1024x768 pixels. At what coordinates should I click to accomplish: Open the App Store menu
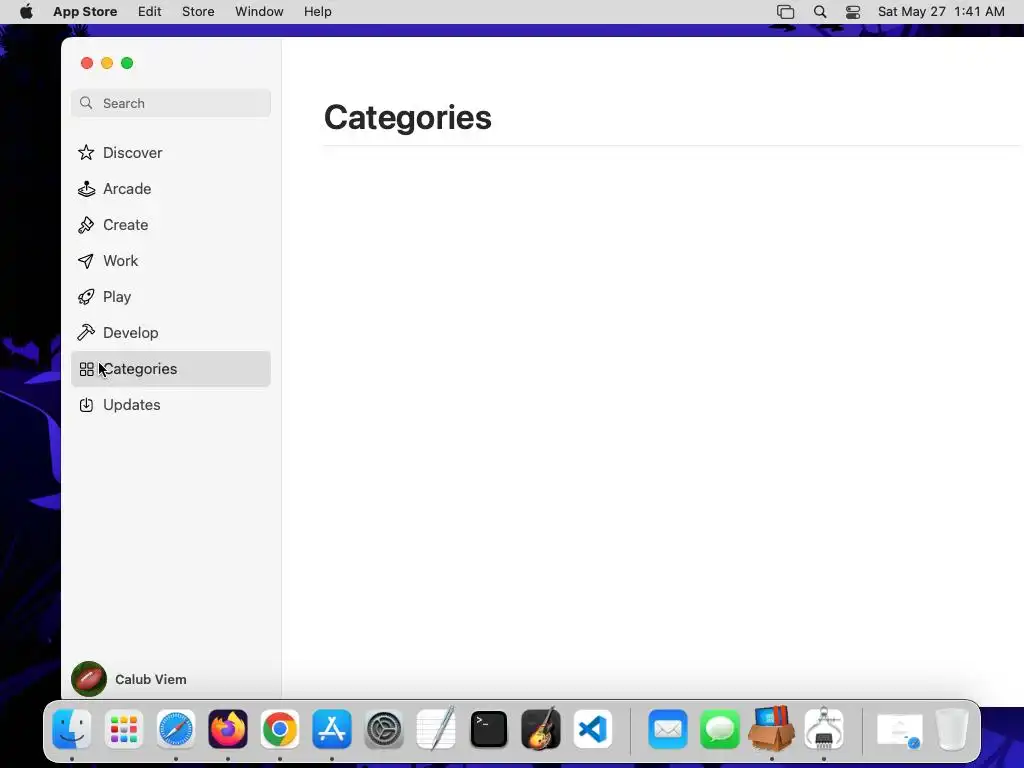85,12
